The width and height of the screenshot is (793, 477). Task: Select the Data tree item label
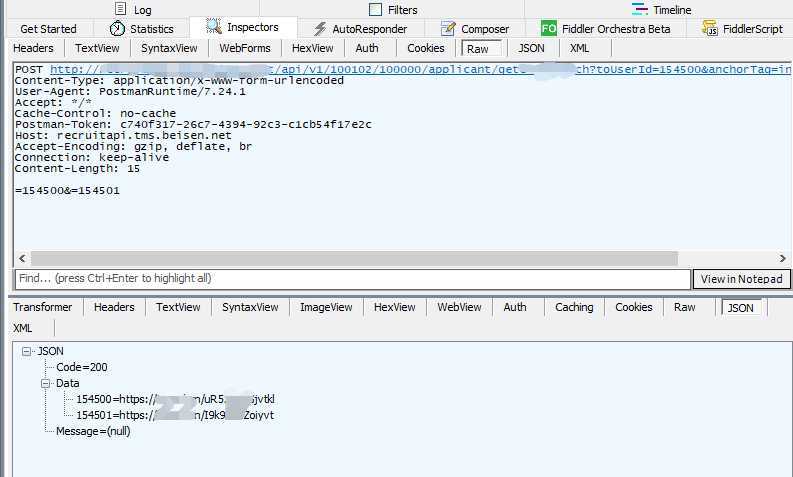[67, 383]
